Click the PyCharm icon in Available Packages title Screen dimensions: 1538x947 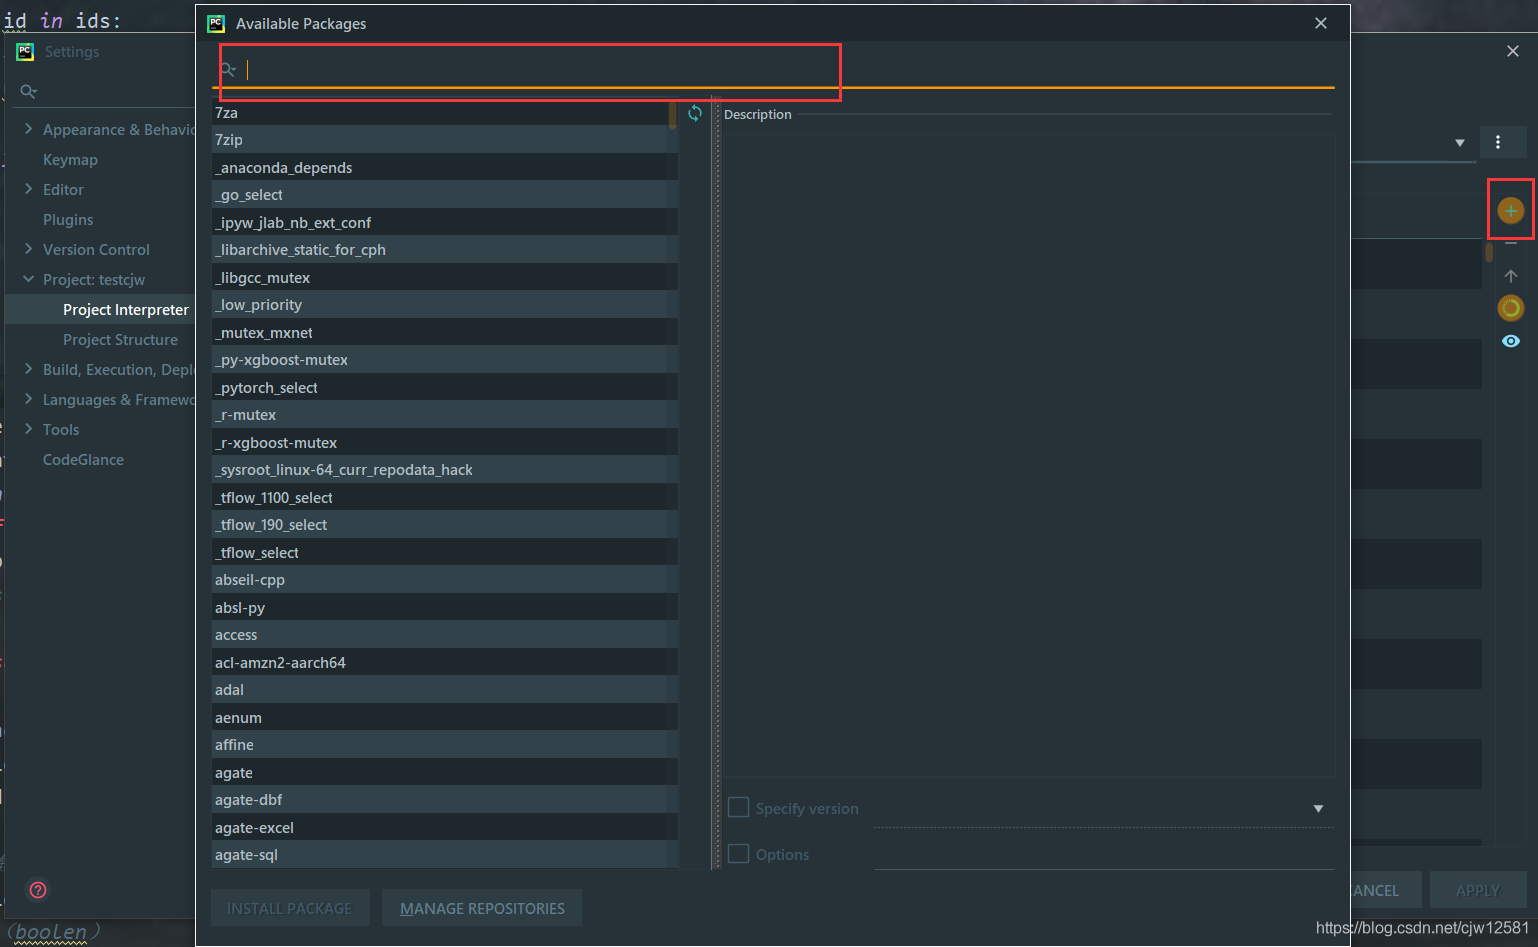[216, 23]
